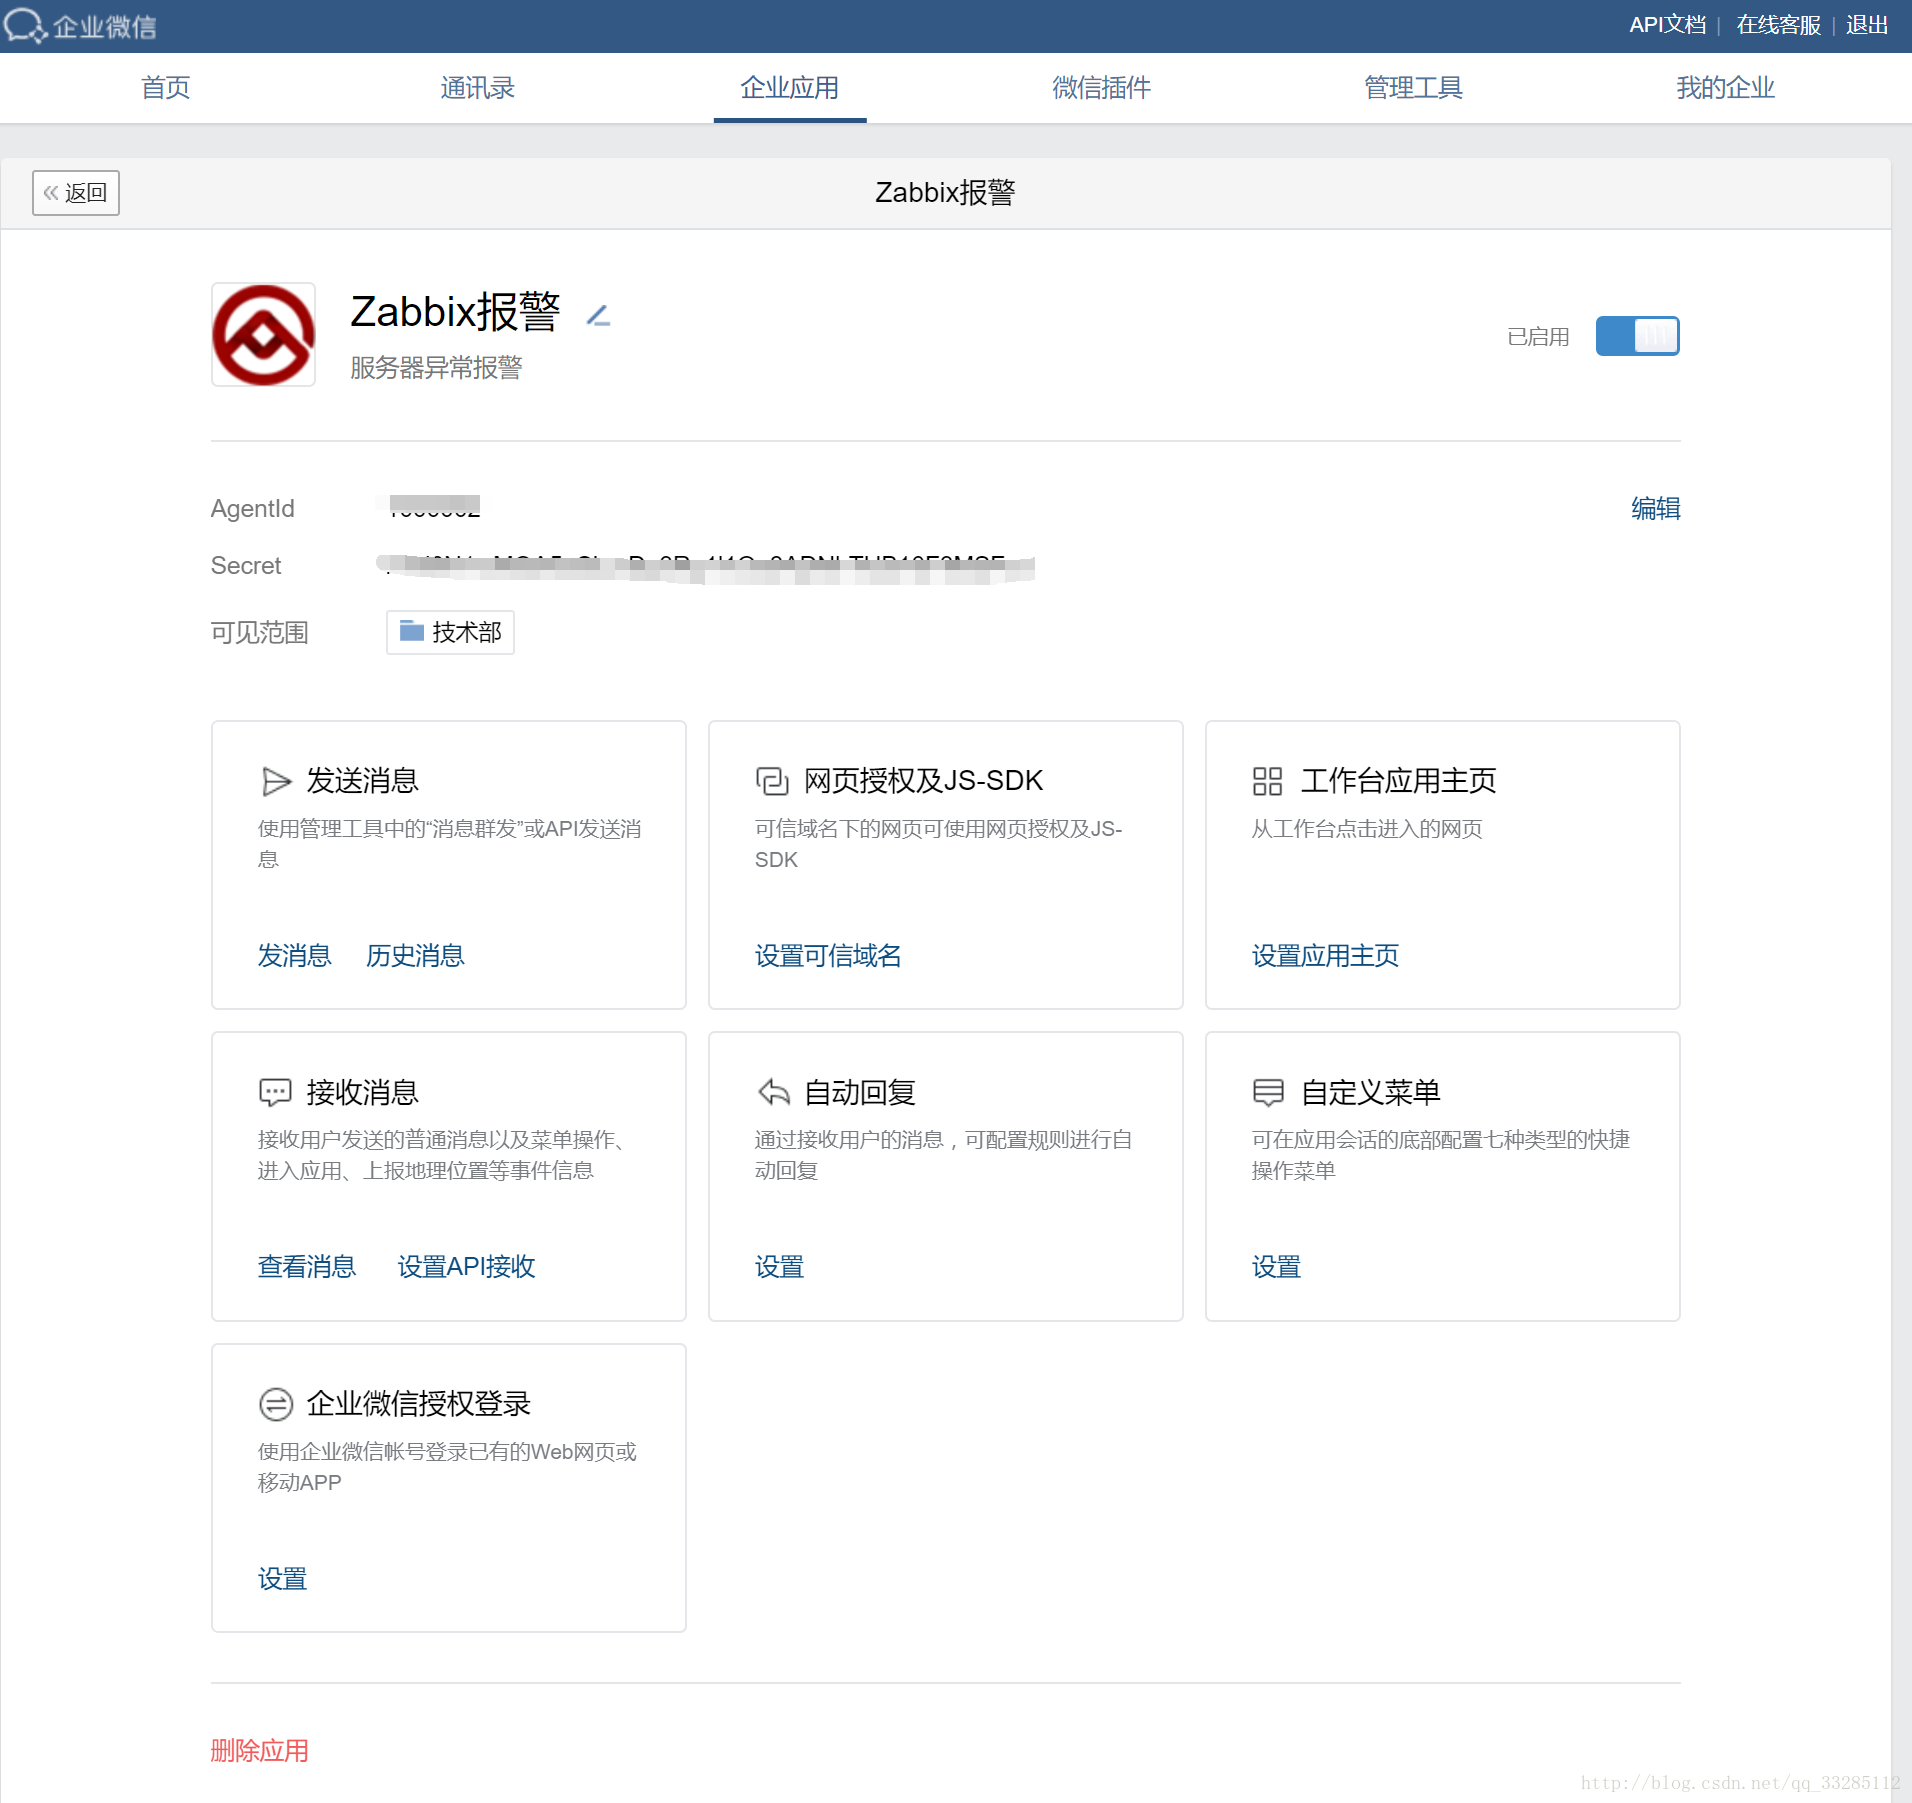
Task: Click folder icon in 技术部 tag
Action: click(x=412, y=631)
